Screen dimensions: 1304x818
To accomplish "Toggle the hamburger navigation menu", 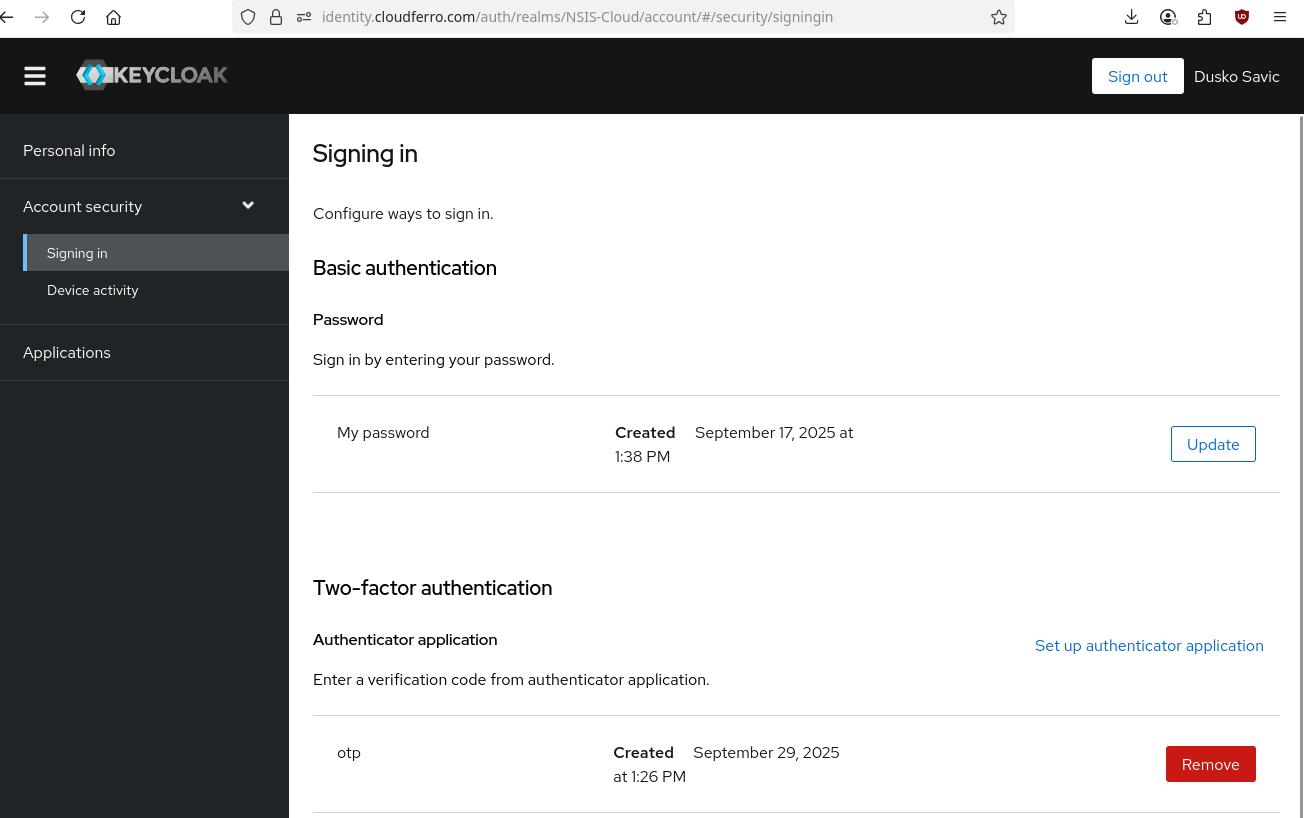I will (35, 76).
